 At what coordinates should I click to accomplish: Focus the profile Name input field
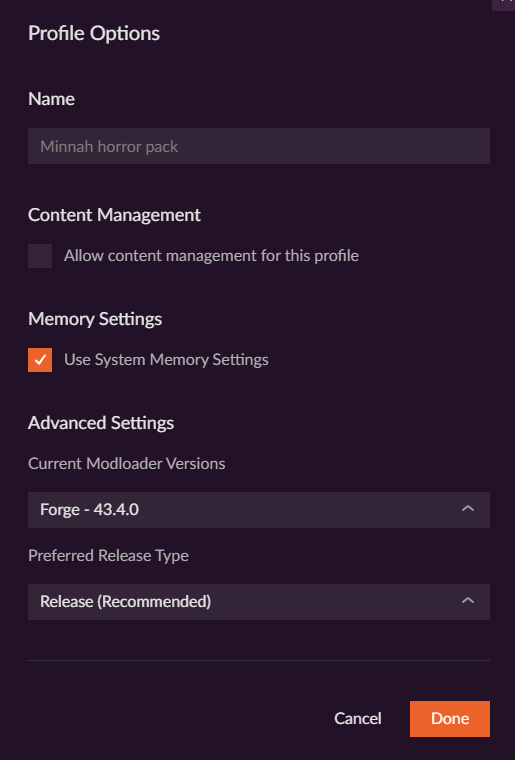259,146
